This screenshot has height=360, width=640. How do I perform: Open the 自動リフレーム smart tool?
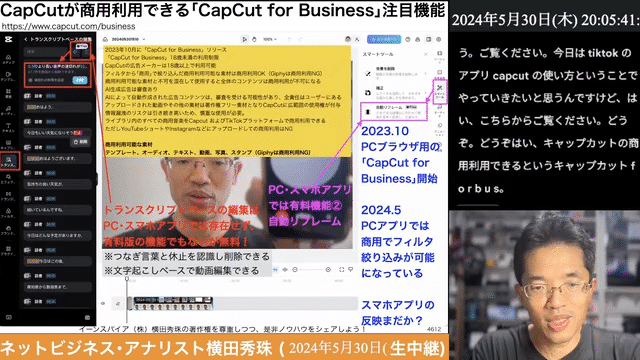pyautogui.click(x=395, y=111)
